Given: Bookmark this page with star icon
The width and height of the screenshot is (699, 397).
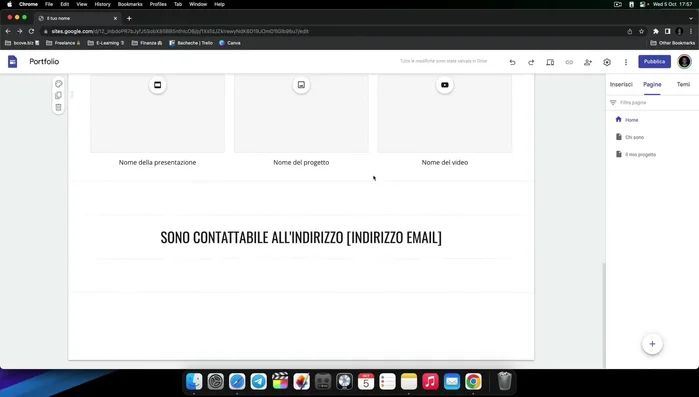Looking at the screenshot, I should coord(641,31).
